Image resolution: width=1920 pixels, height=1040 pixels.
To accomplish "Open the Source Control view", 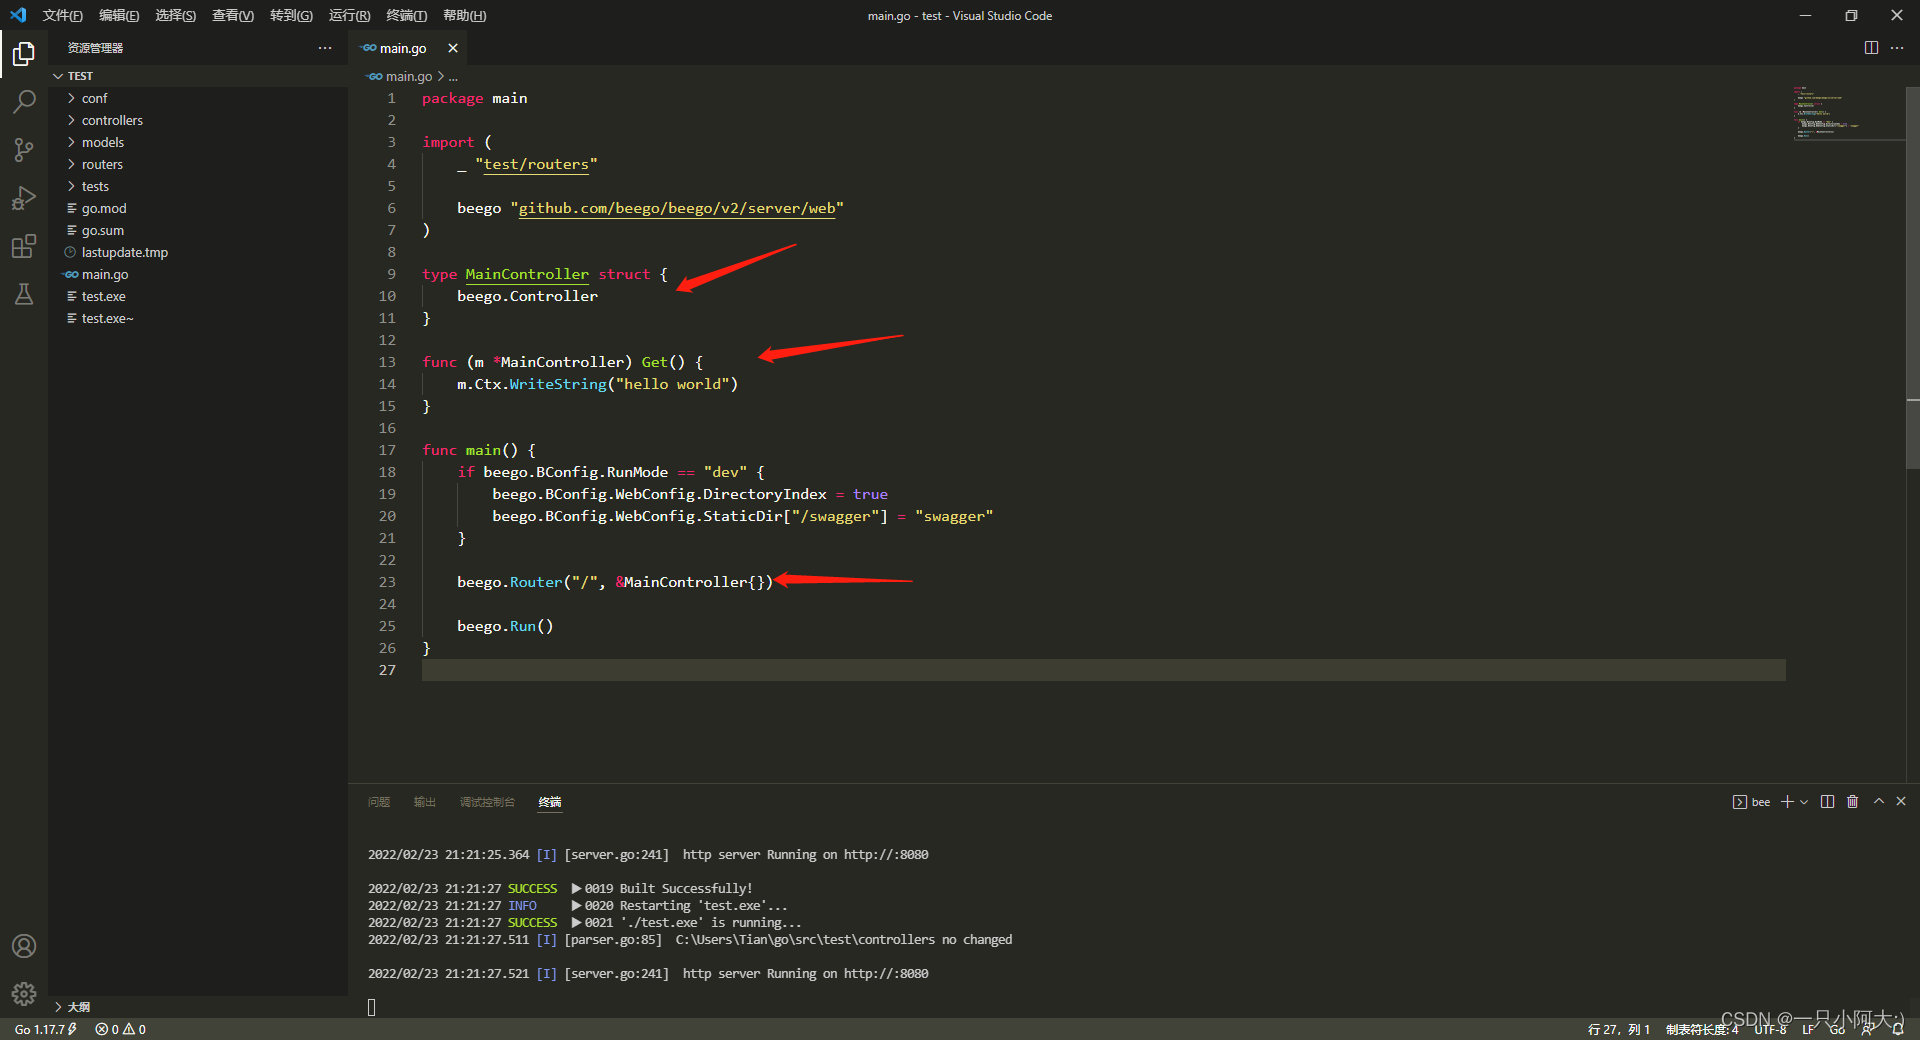I will [x=24, y=150].
